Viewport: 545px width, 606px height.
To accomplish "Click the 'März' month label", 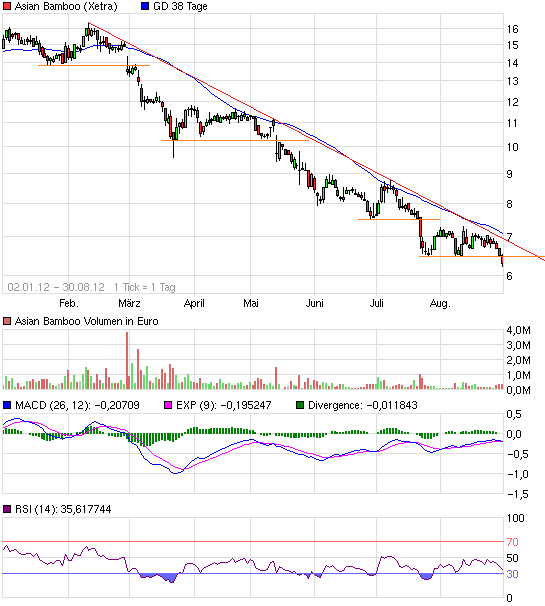I will click(129, 303).
